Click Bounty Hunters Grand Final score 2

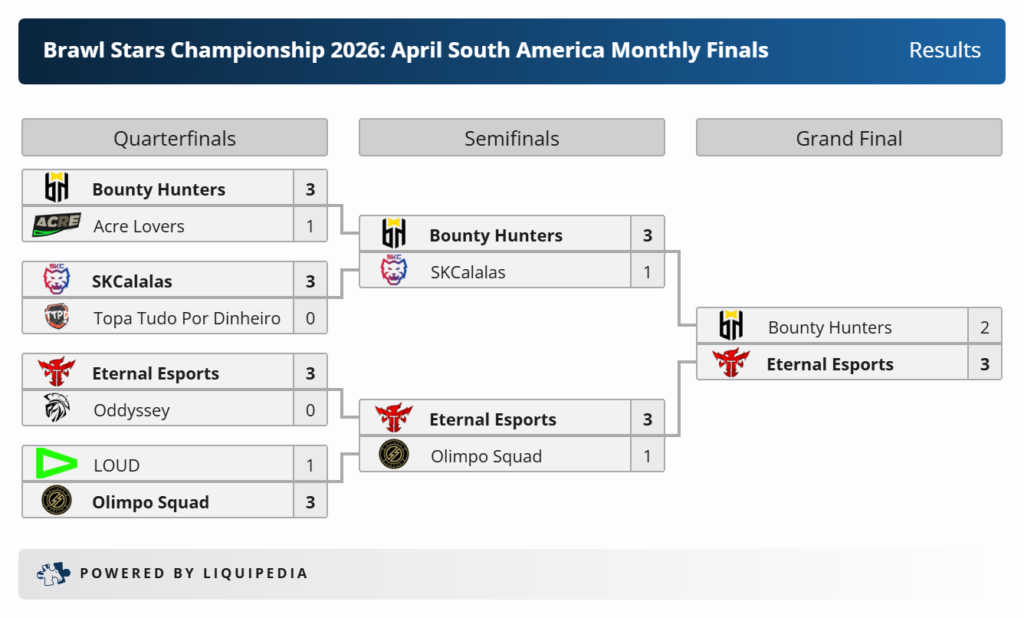point(985,327)
